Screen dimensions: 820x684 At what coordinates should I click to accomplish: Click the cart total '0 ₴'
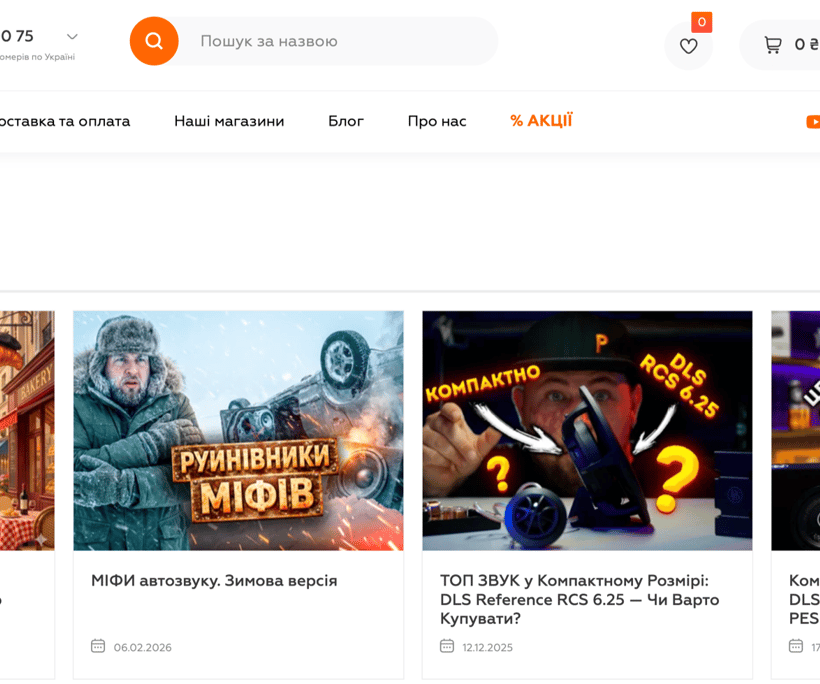807,45
